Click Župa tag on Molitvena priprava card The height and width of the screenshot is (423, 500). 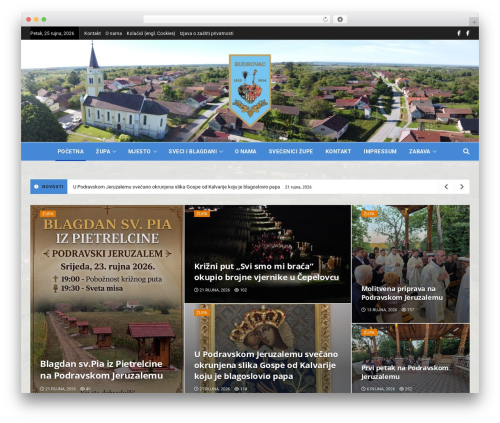pos(369,214)
